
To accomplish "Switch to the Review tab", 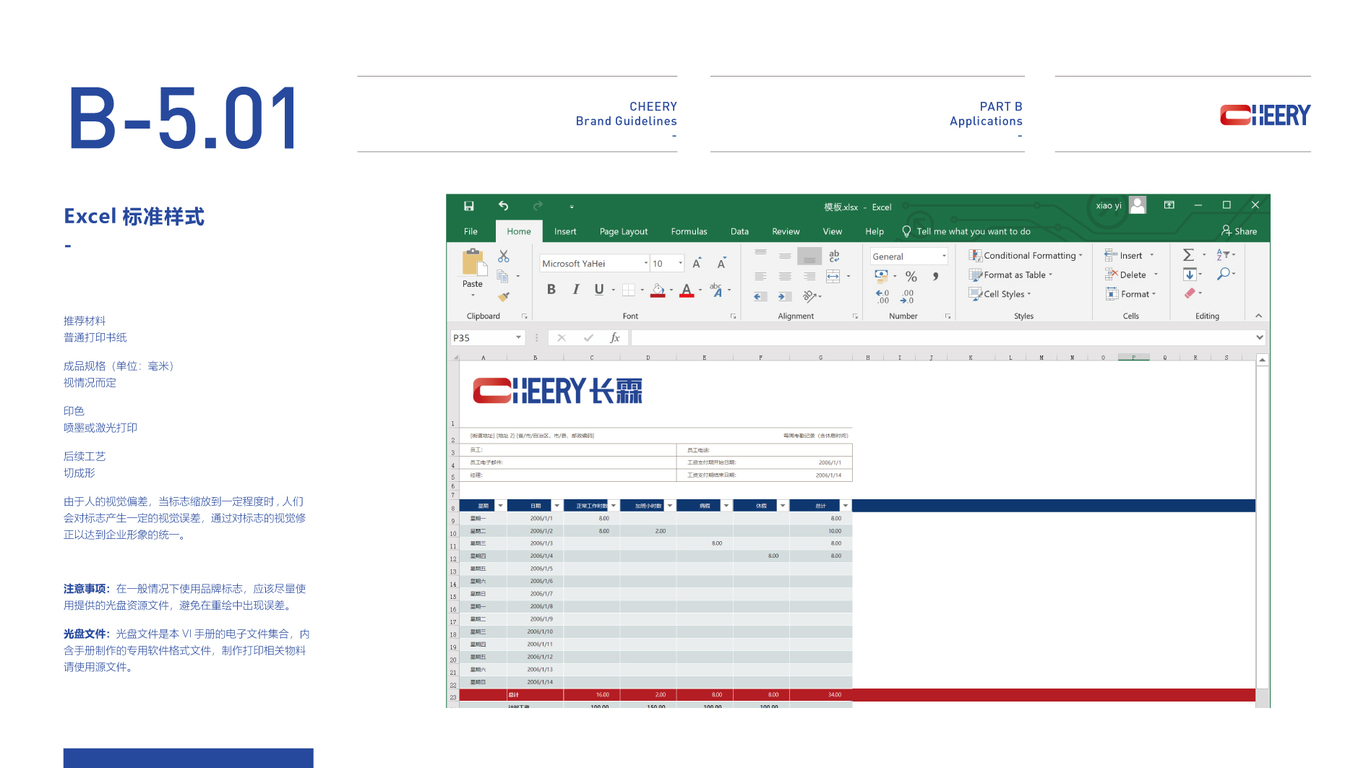I will [786, 231].
